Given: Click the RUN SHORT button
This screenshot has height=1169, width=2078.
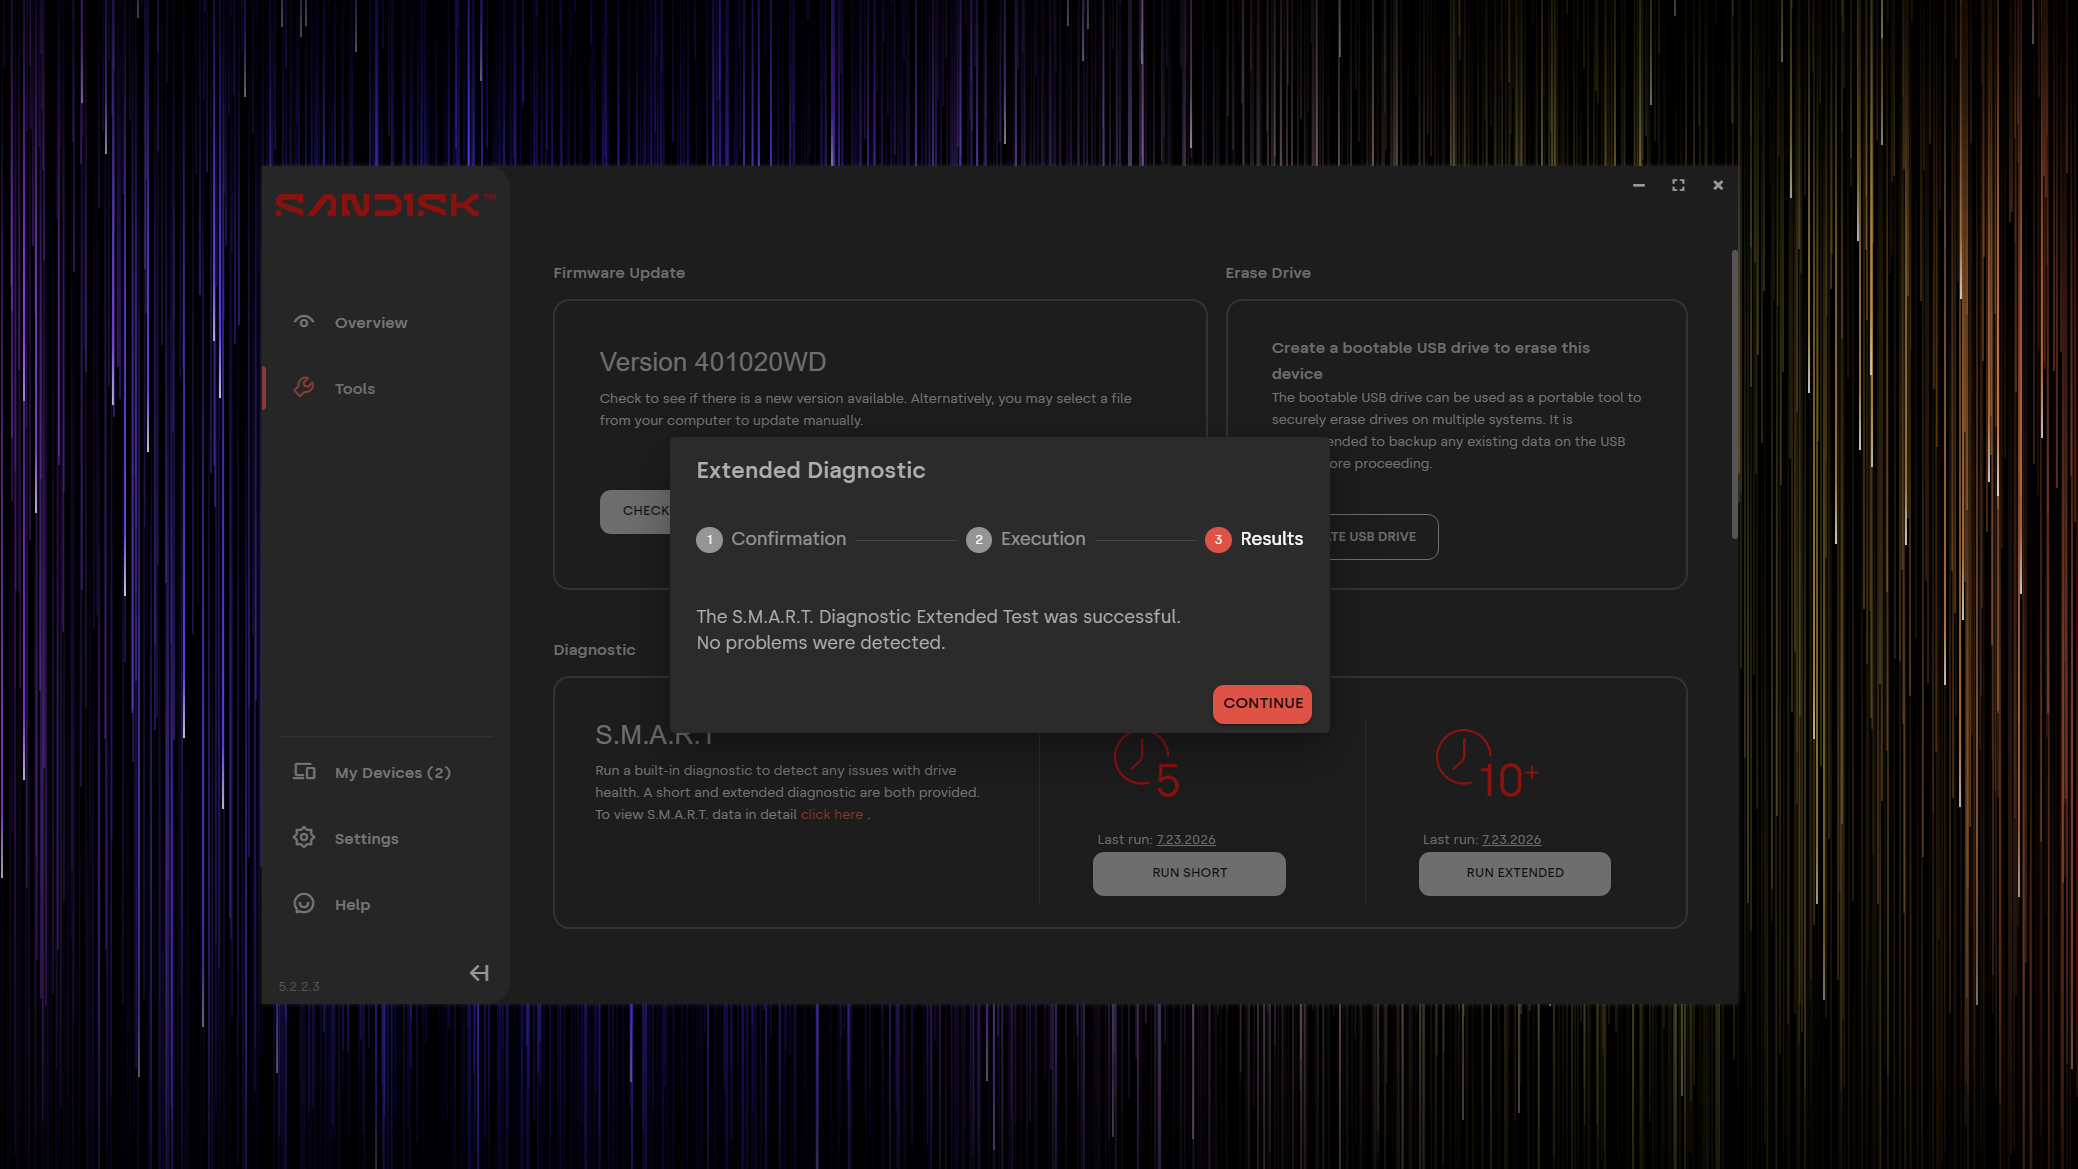Looking at the screenshot, I should 1189,873.
